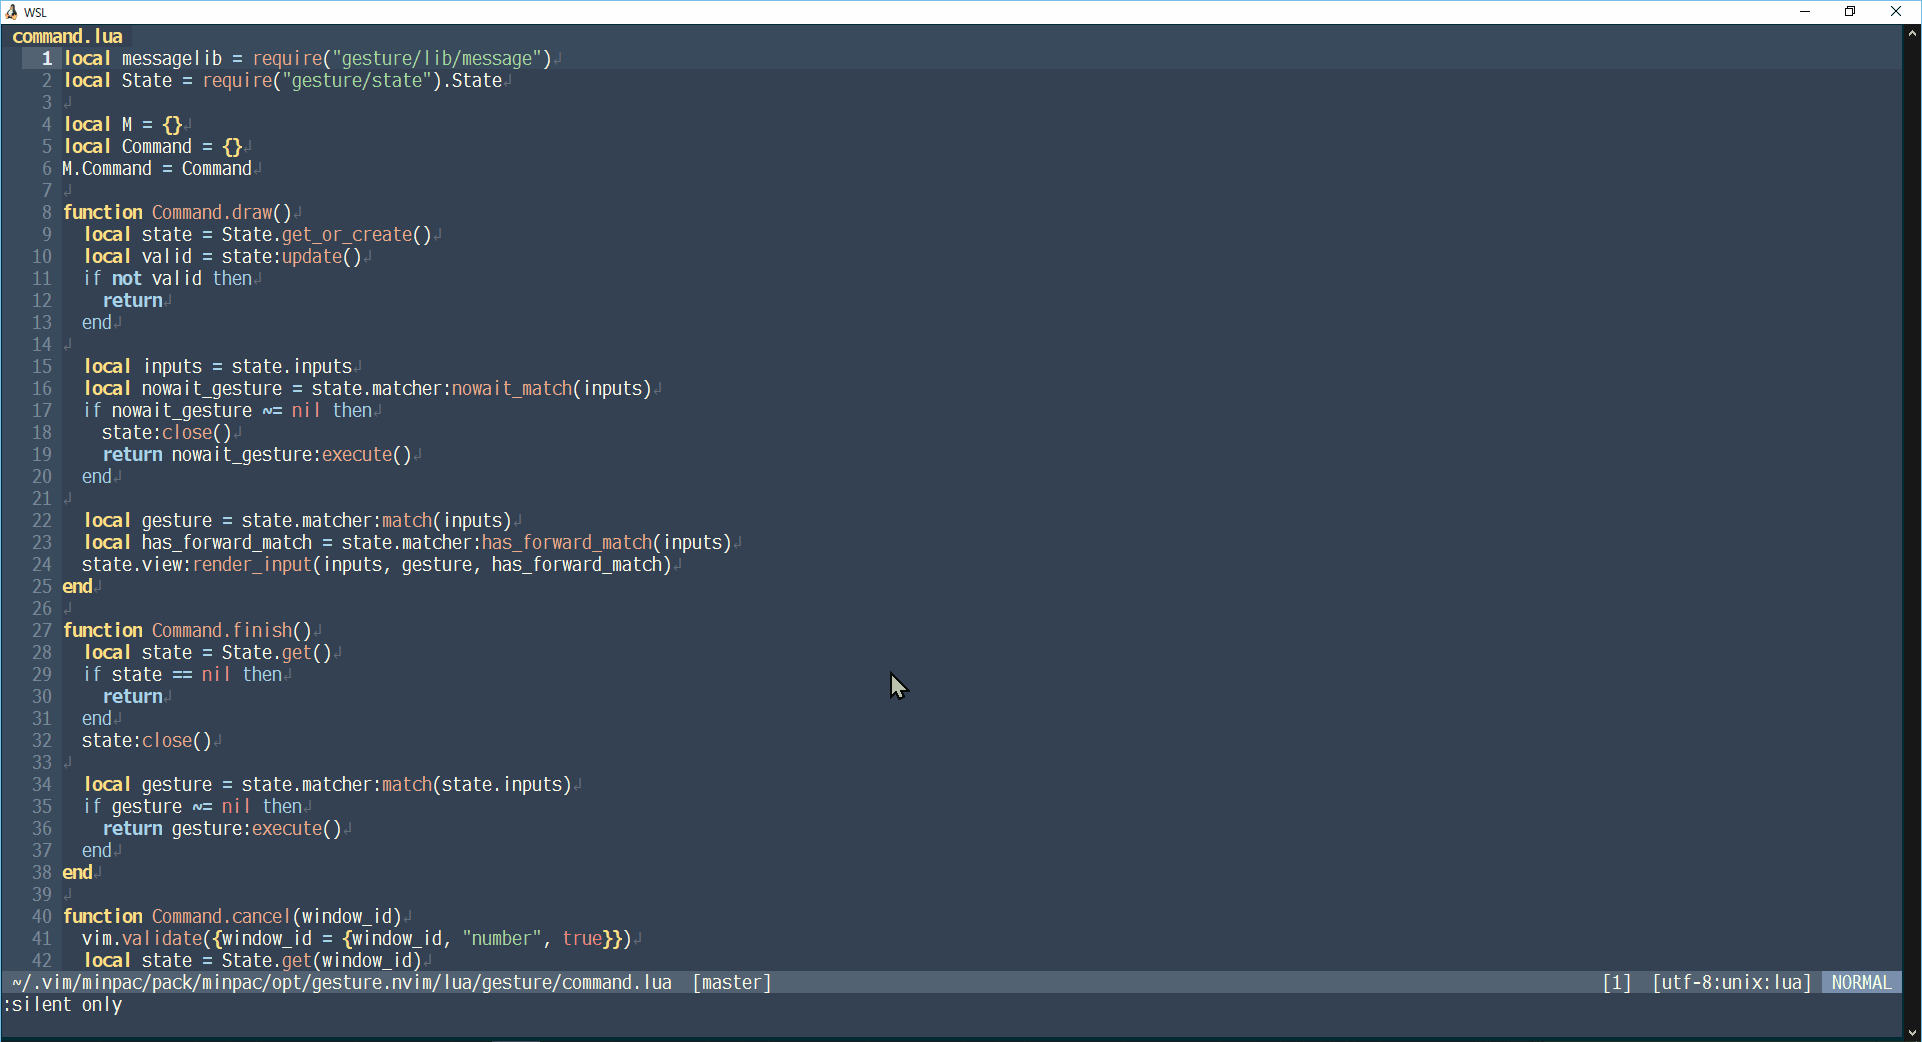The height and width of the screenshot is (1042, 1922).
Task: Click 'M.Command = Command' on line 6
Action: (x=157, y=169)
